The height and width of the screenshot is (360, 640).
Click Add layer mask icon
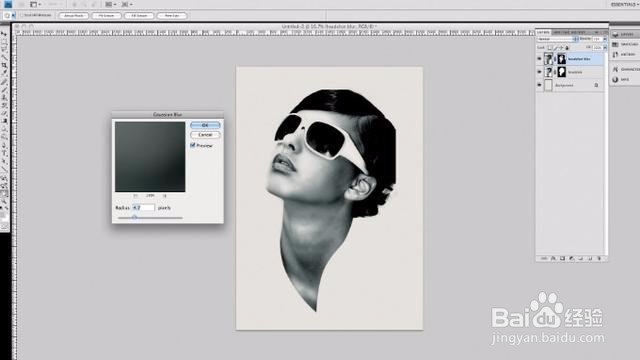point(562,258)
